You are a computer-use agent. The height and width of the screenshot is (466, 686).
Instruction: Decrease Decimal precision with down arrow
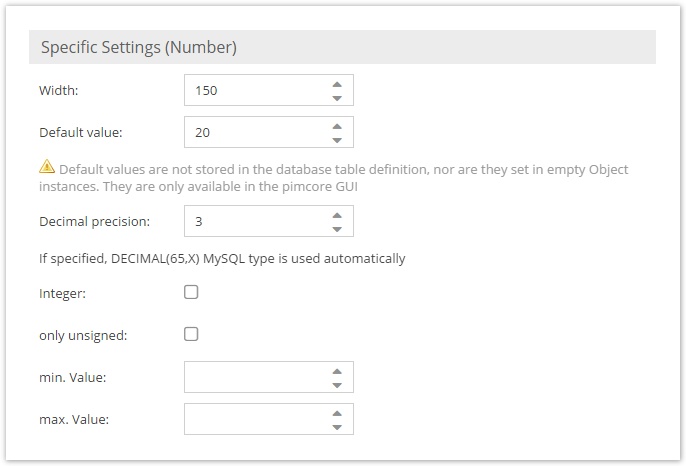pyautogui.click(x=337, y=228)
